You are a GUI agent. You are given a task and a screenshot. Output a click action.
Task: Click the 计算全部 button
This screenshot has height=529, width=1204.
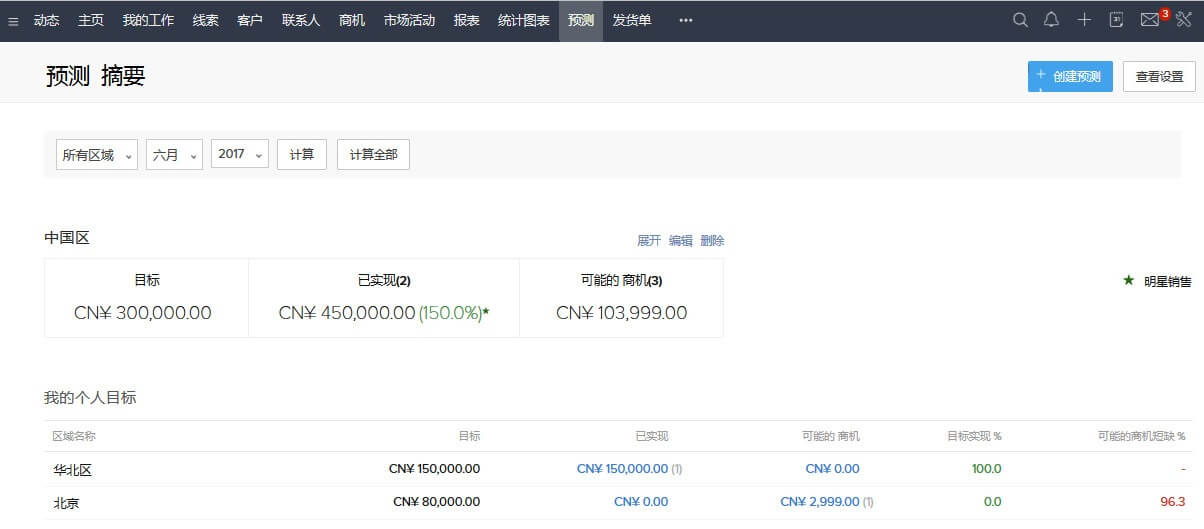(373, 155)
